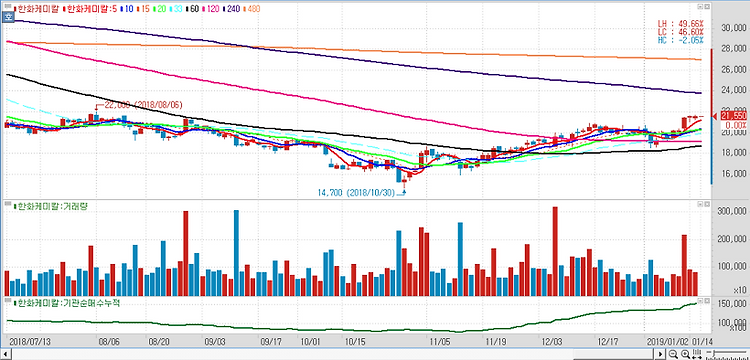Select the first 한화케미칼 price series legend
This screenshot has height=360, width=750.
pyautogui.click(x=37, y=9)
